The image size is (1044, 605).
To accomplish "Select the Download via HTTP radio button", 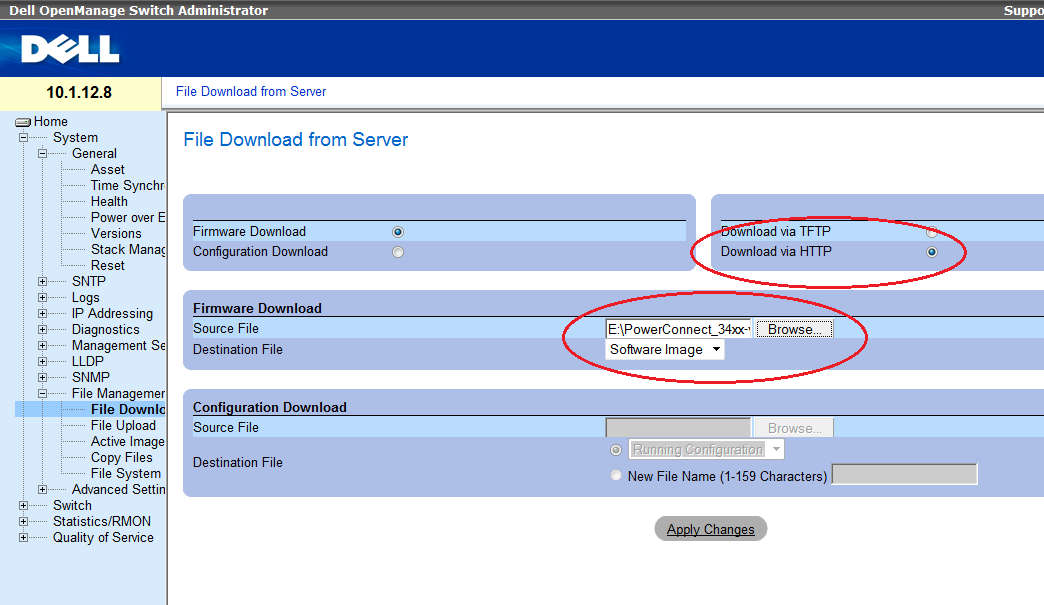I will (x=931, y=252).
